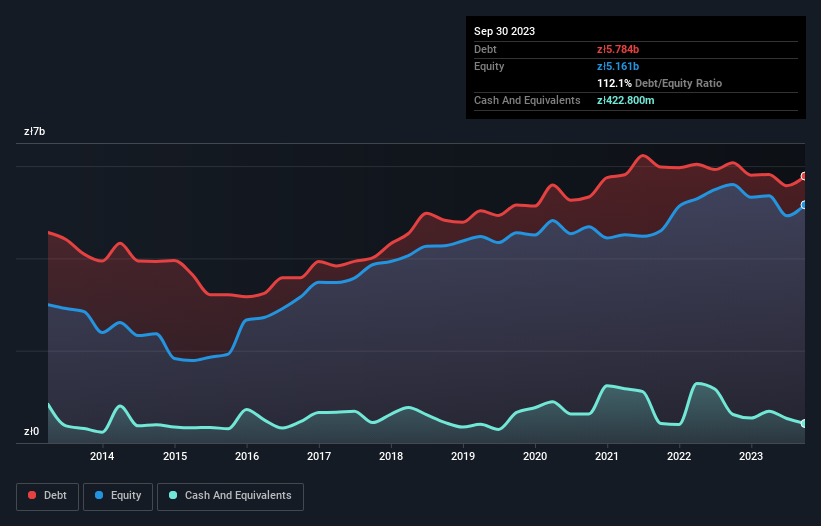Image resolution: width=821 pixels, height=526 pixels.
Task: Click the 2015 x-axis label
Action: pos(175,456)
